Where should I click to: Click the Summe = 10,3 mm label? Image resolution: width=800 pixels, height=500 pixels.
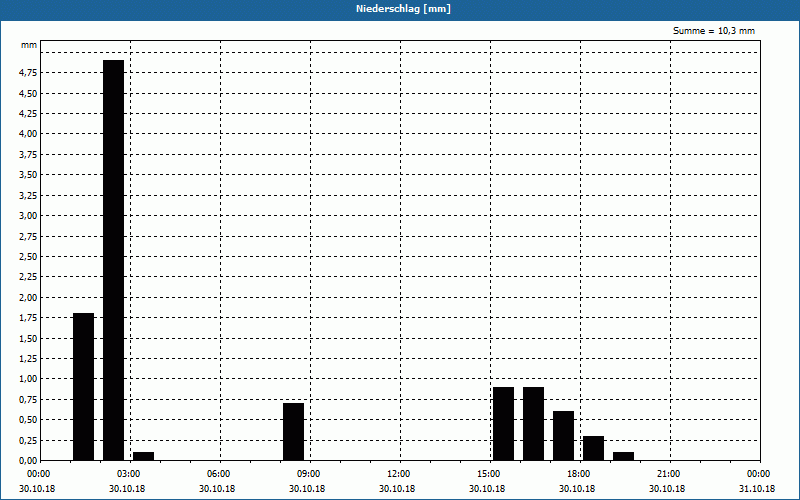714,31
